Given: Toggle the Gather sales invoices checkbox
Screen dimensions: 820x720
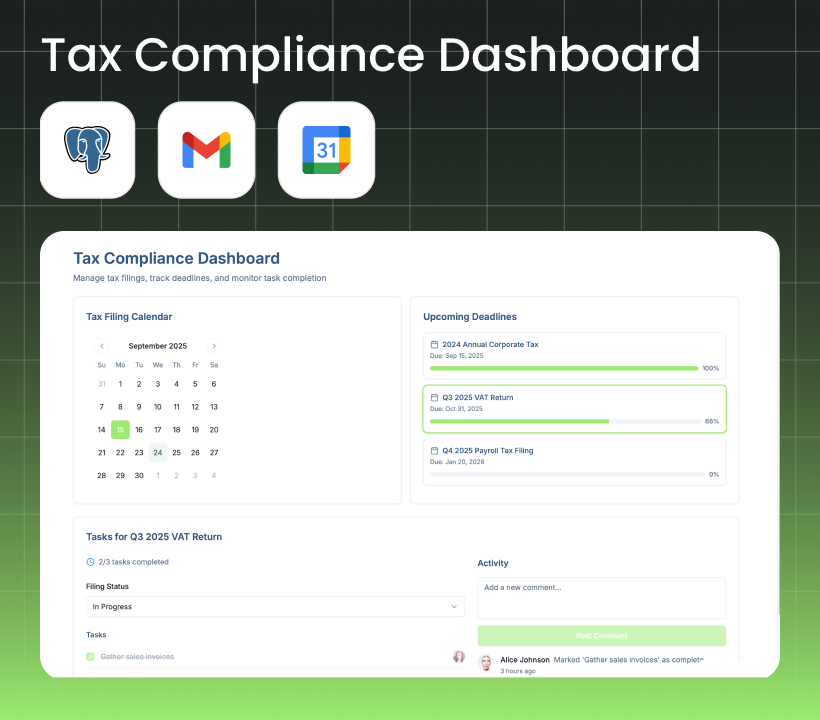Looking at the screenshot, I should [90, 657].
